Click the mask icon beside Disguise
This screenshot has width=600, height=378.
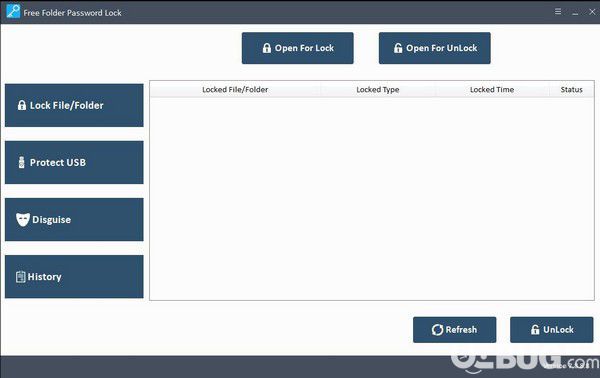23,220
